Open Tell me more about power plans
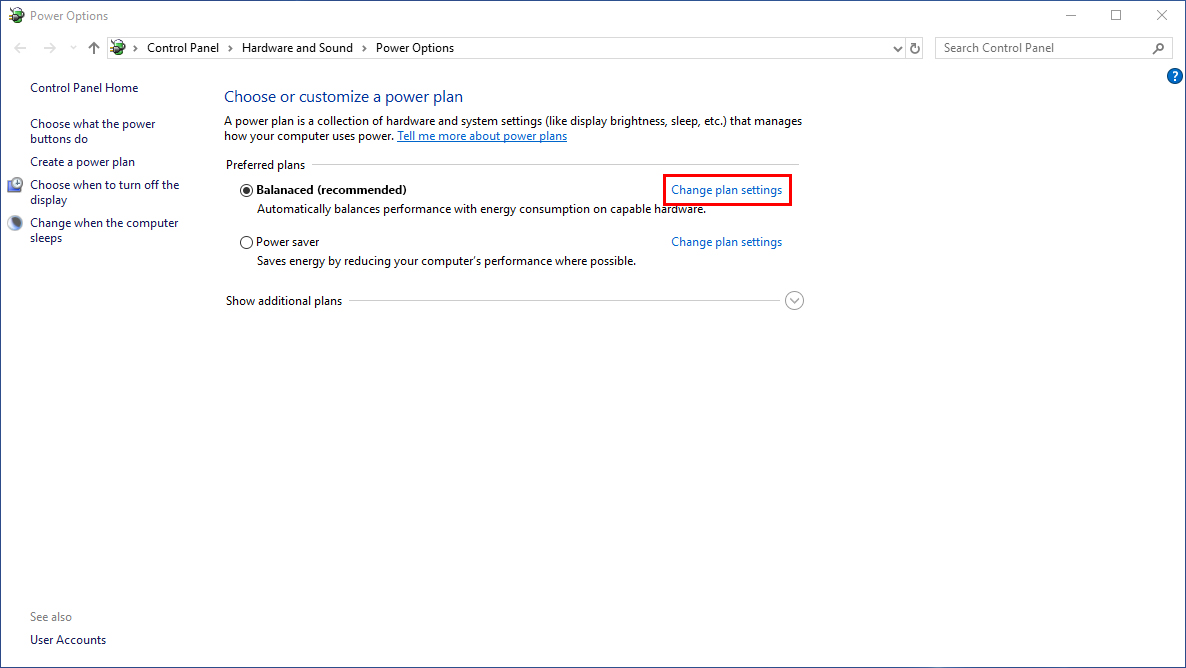This screenshot has width=1186, height=668. [x=481, y=136]
